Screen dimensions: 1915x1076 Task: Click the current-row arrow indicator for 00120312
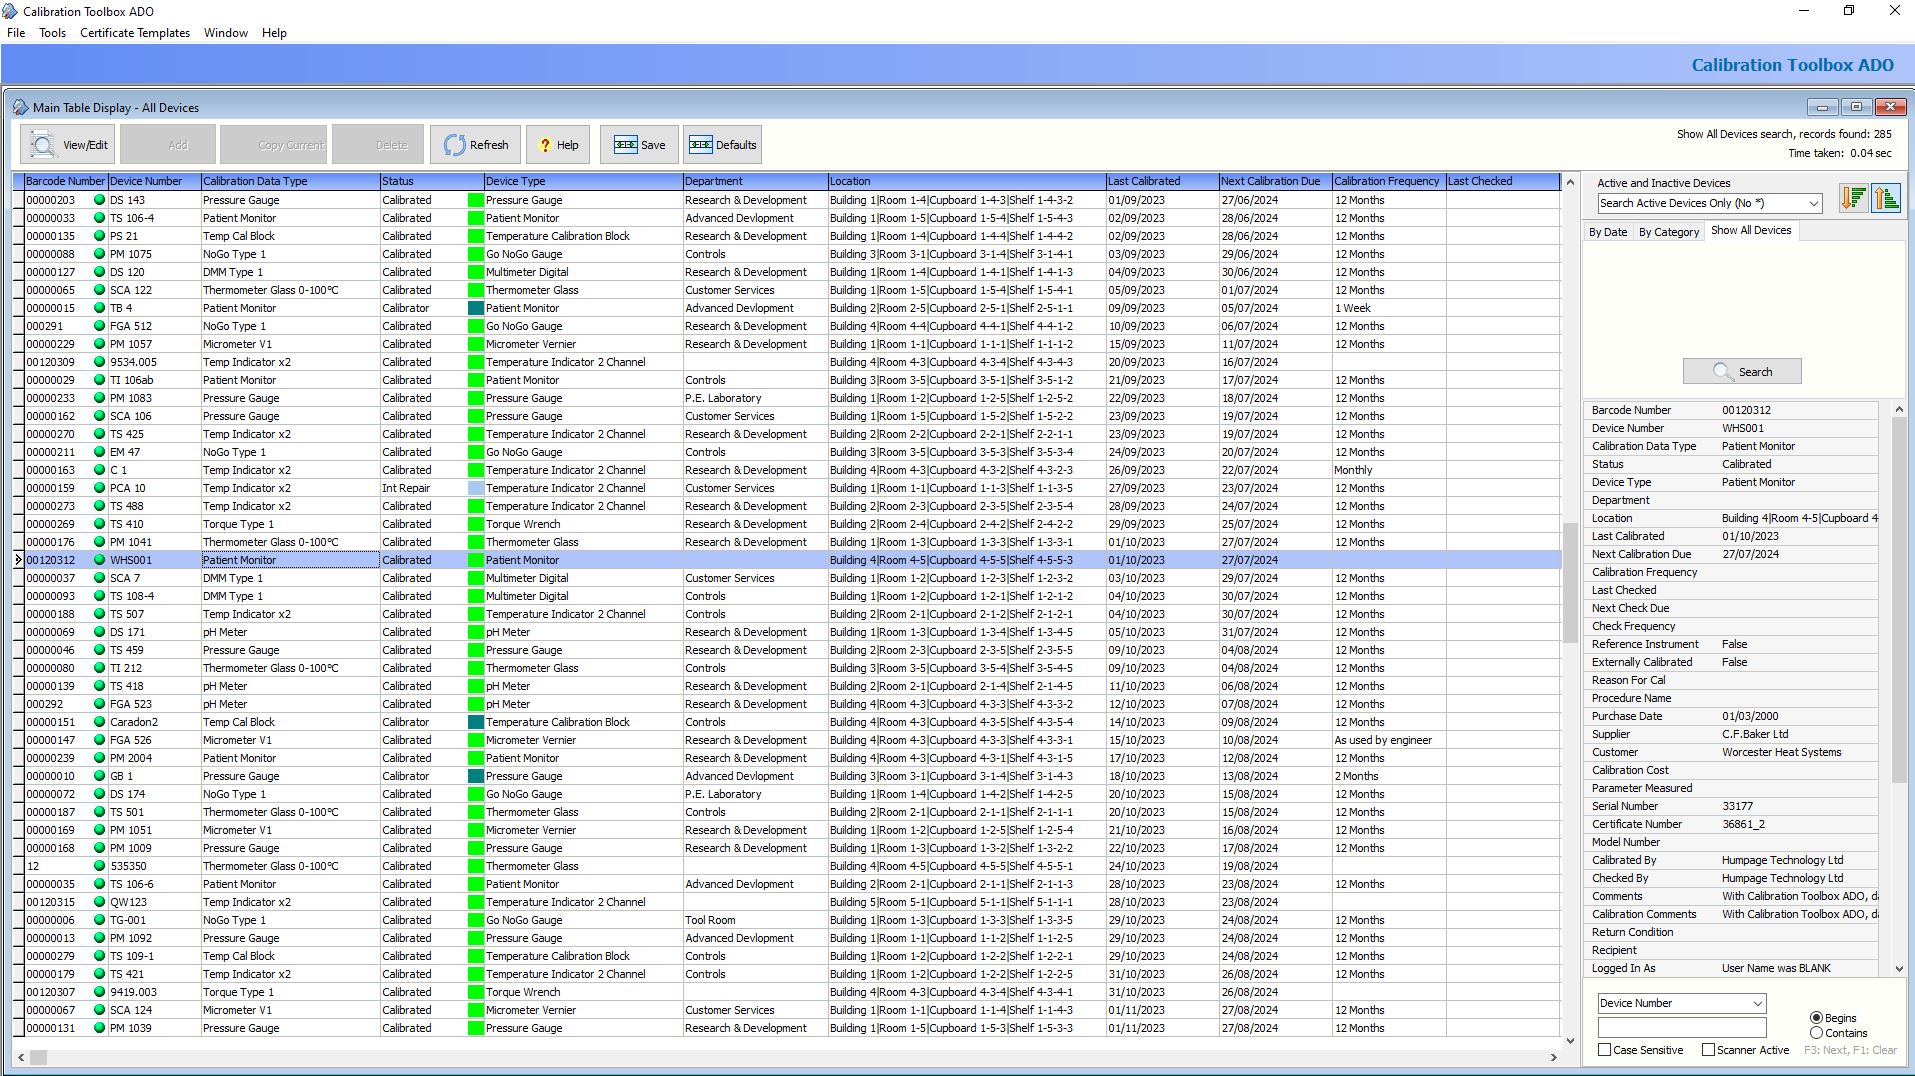(x=18, y=560)
